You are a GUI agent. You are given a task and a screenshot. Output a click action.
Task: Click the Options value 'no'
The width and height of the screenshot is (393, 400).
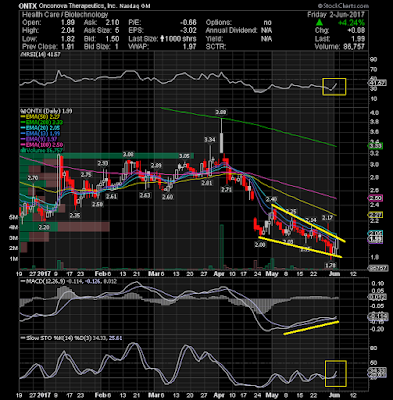pos(268,23)
